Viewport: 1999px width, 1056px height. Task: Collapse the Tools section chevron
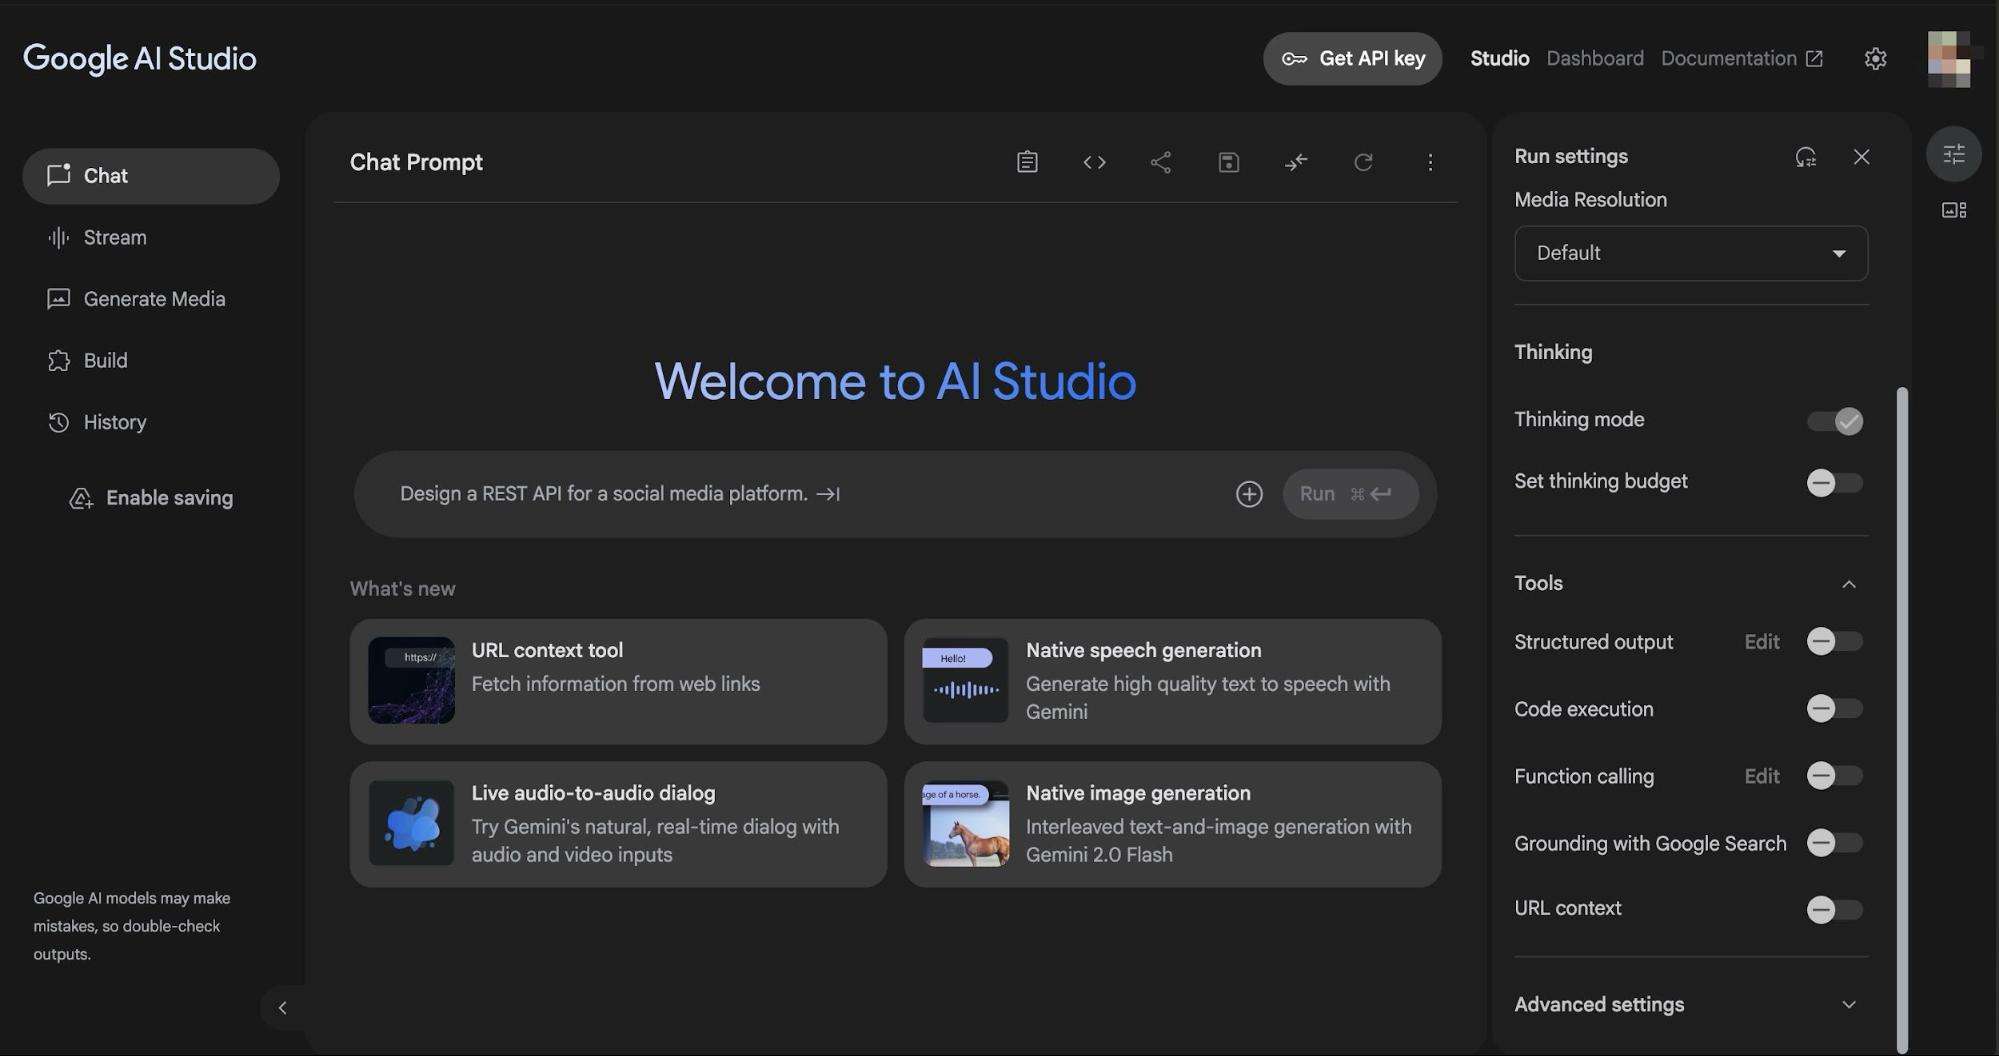[1848, 584]
